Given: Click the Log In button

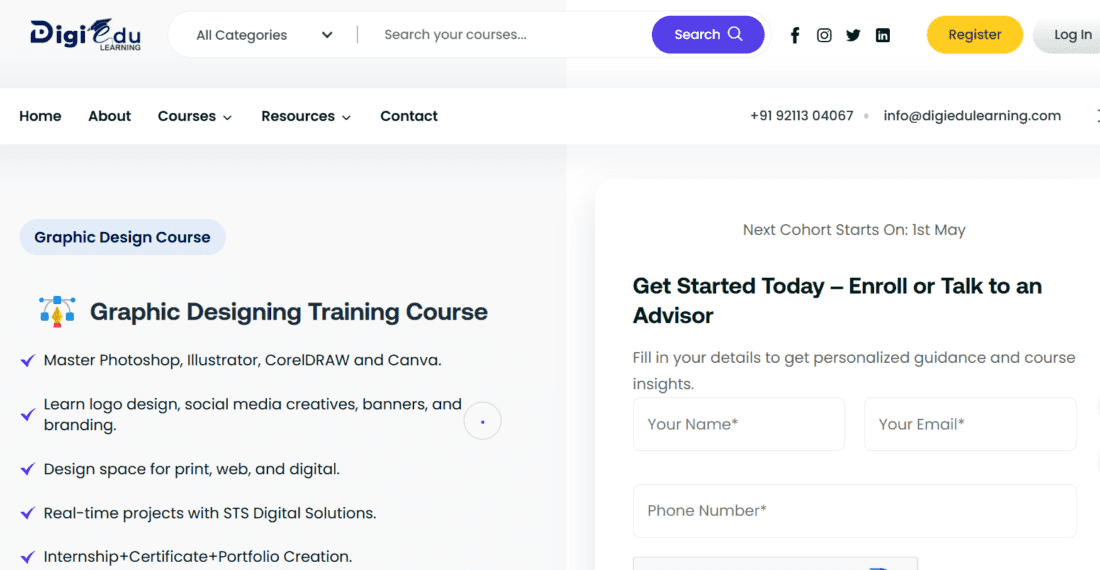Looking at the screenshot, I should point(1072,35).
